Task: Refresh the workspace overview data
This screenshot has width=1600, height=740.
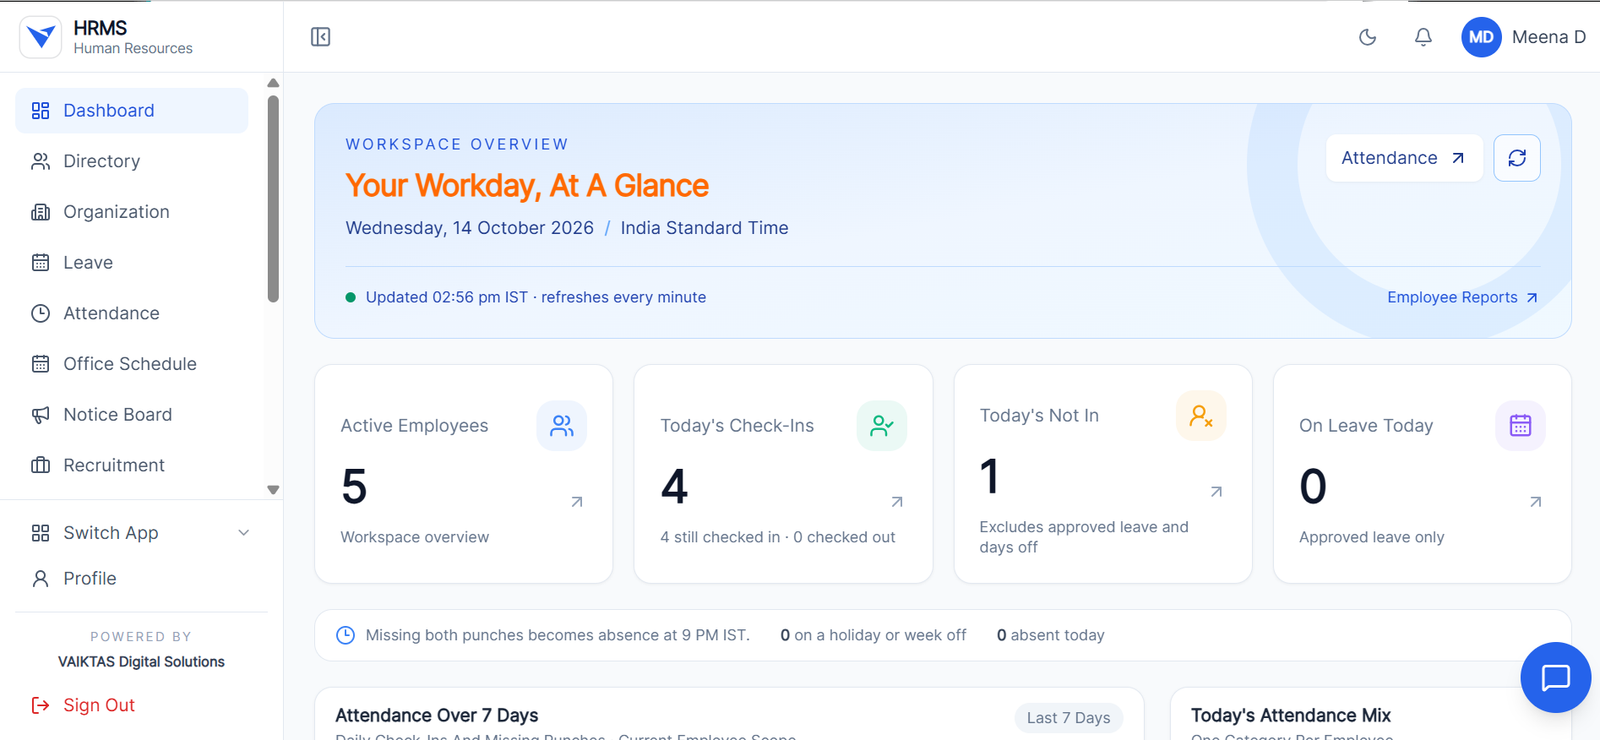Action: pyautogui.click(x=1517, y=158)
